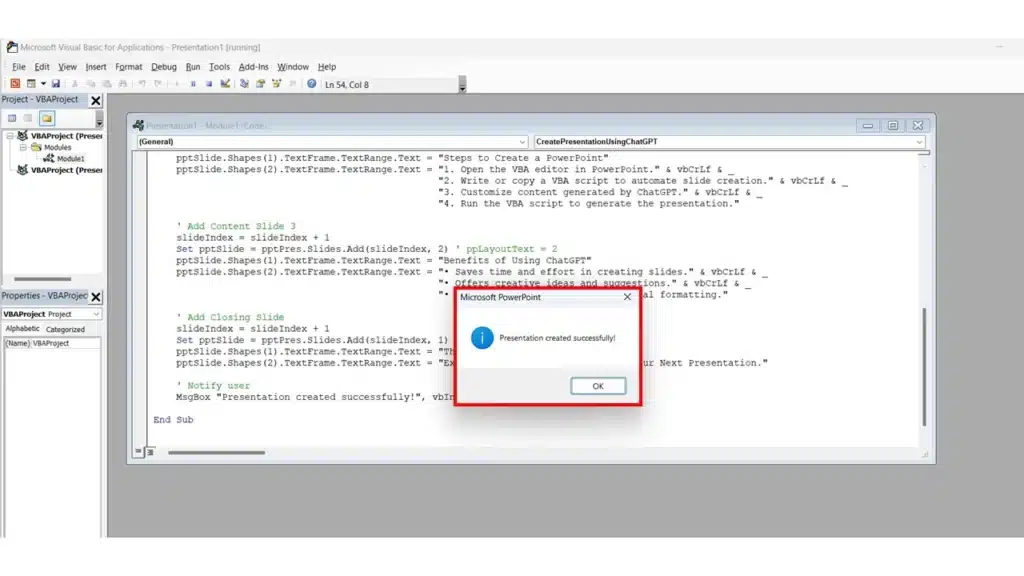Click the Reset (stop) toolbar icon
The image size is (1024, 576).
tap(208, 84)
